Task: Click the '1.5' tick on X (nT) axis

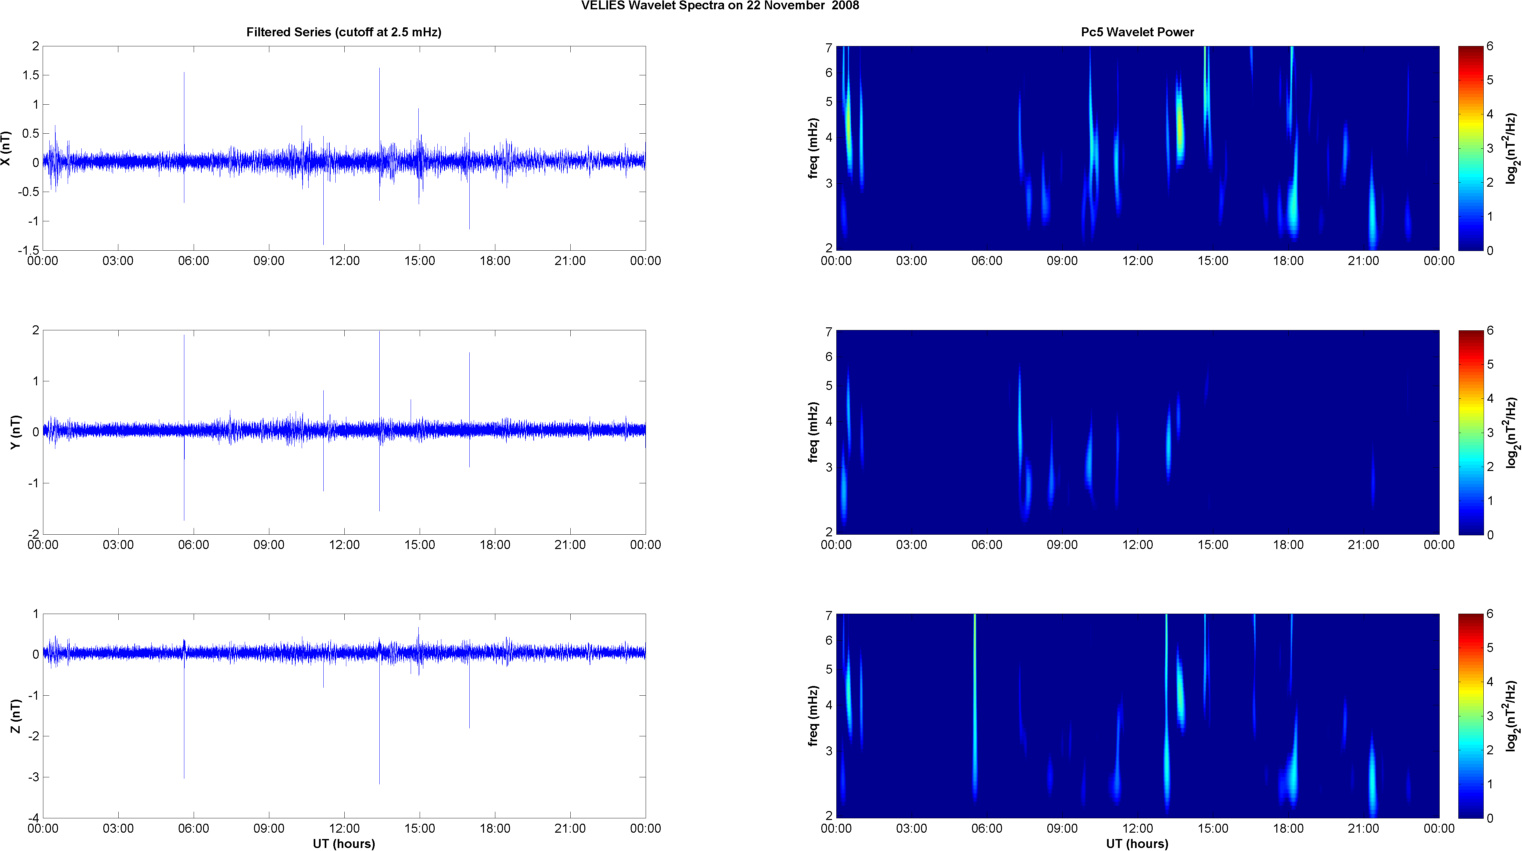Action: click(x=30, y=76)
